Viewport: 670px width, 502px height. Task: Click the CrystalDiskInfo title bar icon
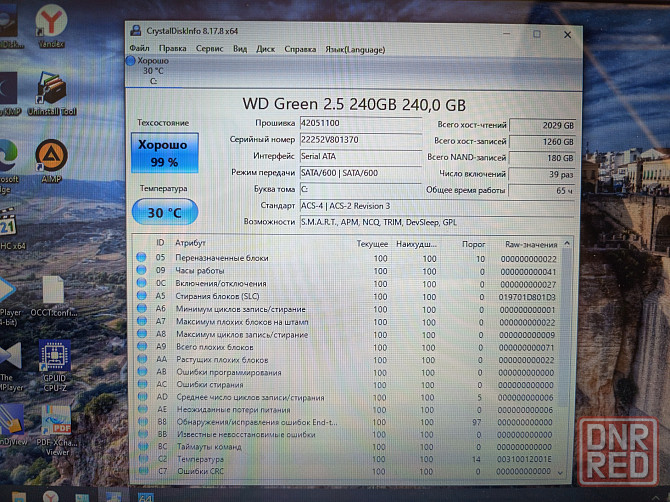(x=136, y=30)
